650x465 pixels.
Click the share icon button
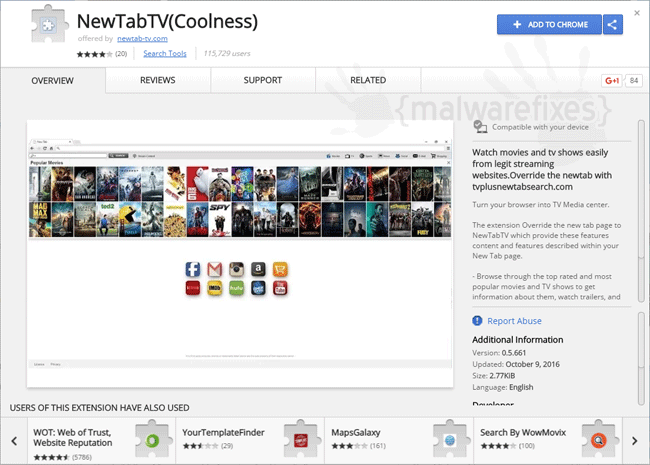pos(613,24)
